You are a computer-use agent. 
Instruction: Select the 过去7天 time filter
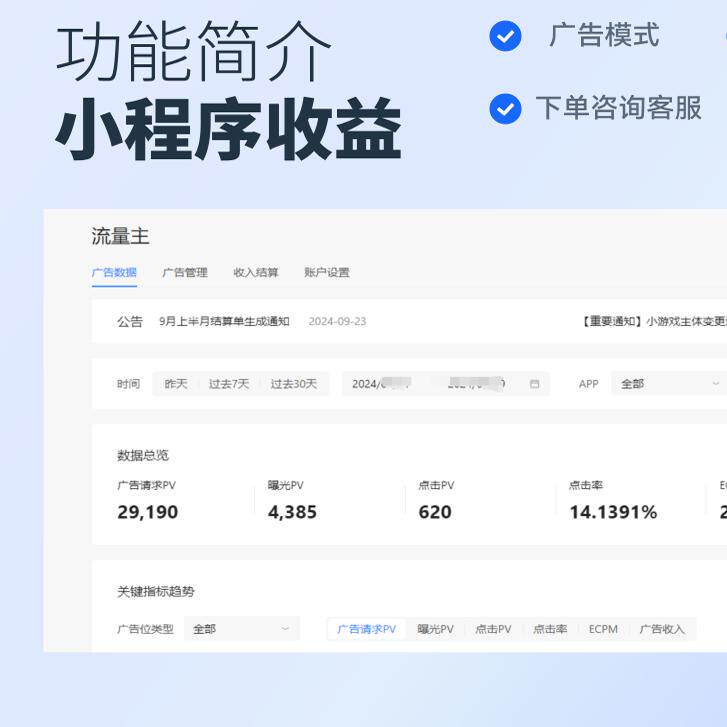(229, 384)
